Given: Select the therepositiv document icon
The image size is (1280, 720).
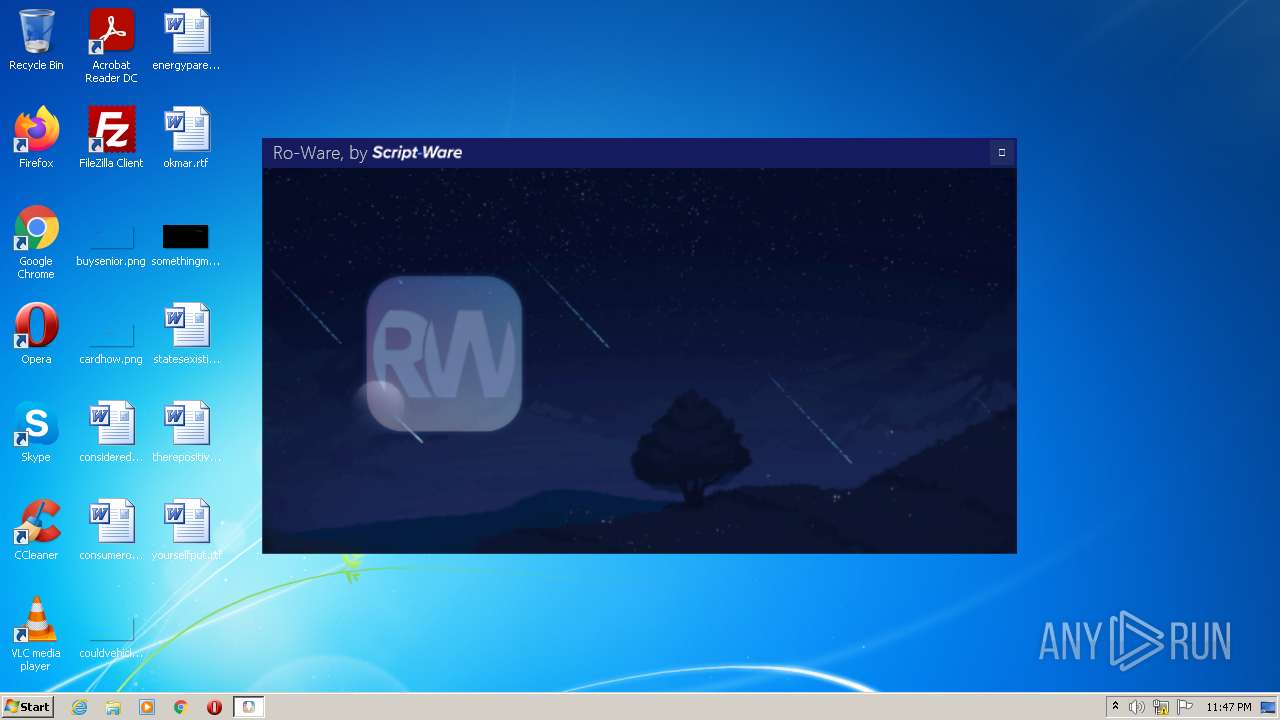Looking at the screenshot, I should coord(186,432).
